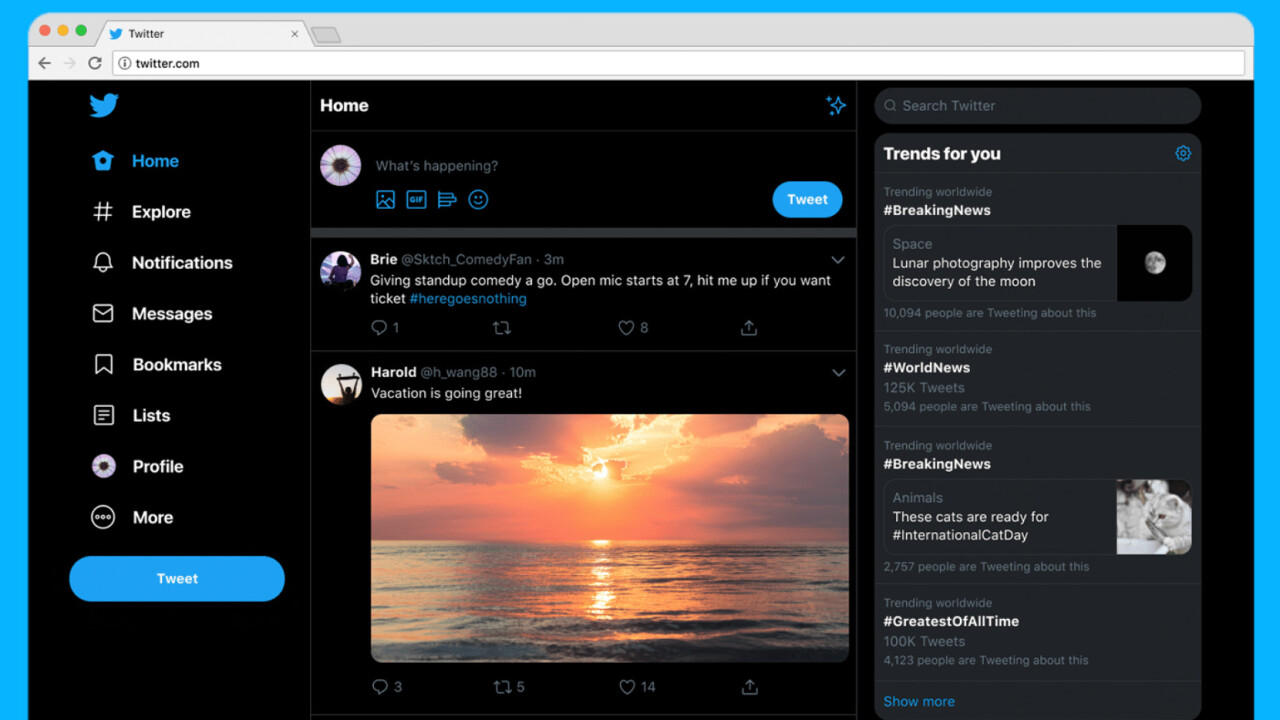Image resolution: width=1280 pixels, height=720 pixels.
Task: Click the sparkle top tweets icon
Action: (836, 106)
